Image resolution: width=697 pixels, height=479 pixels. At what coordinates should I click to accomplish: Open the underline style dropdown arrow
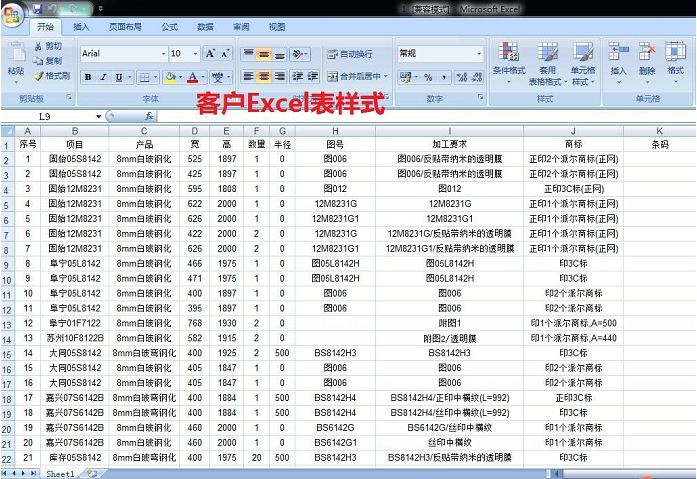[129, 77]
